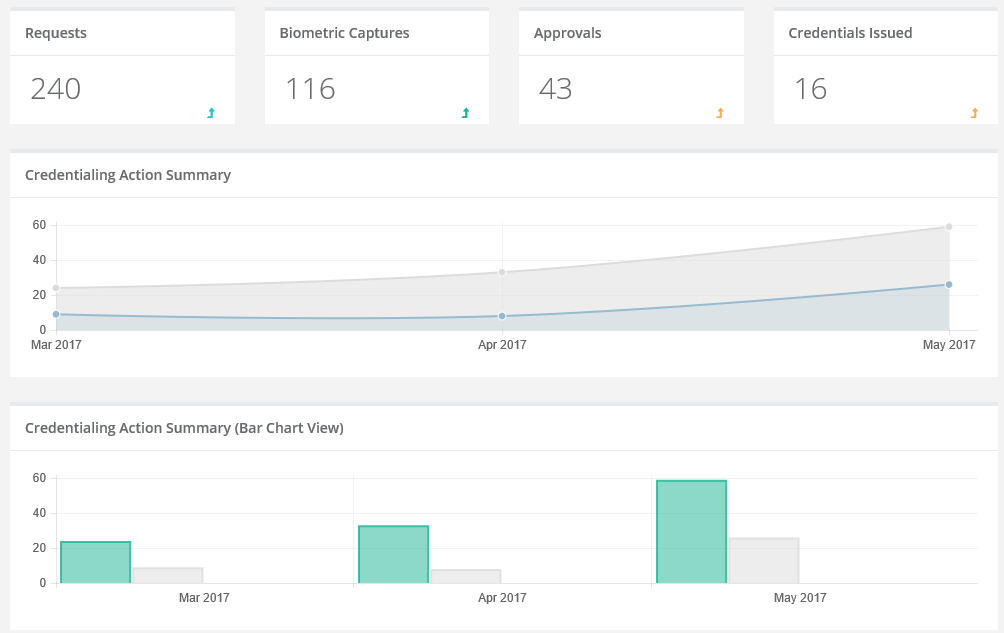Click the gray line point at Apr 2017
The height and width of the screenshot is (633, 1004).
(502, 272)
